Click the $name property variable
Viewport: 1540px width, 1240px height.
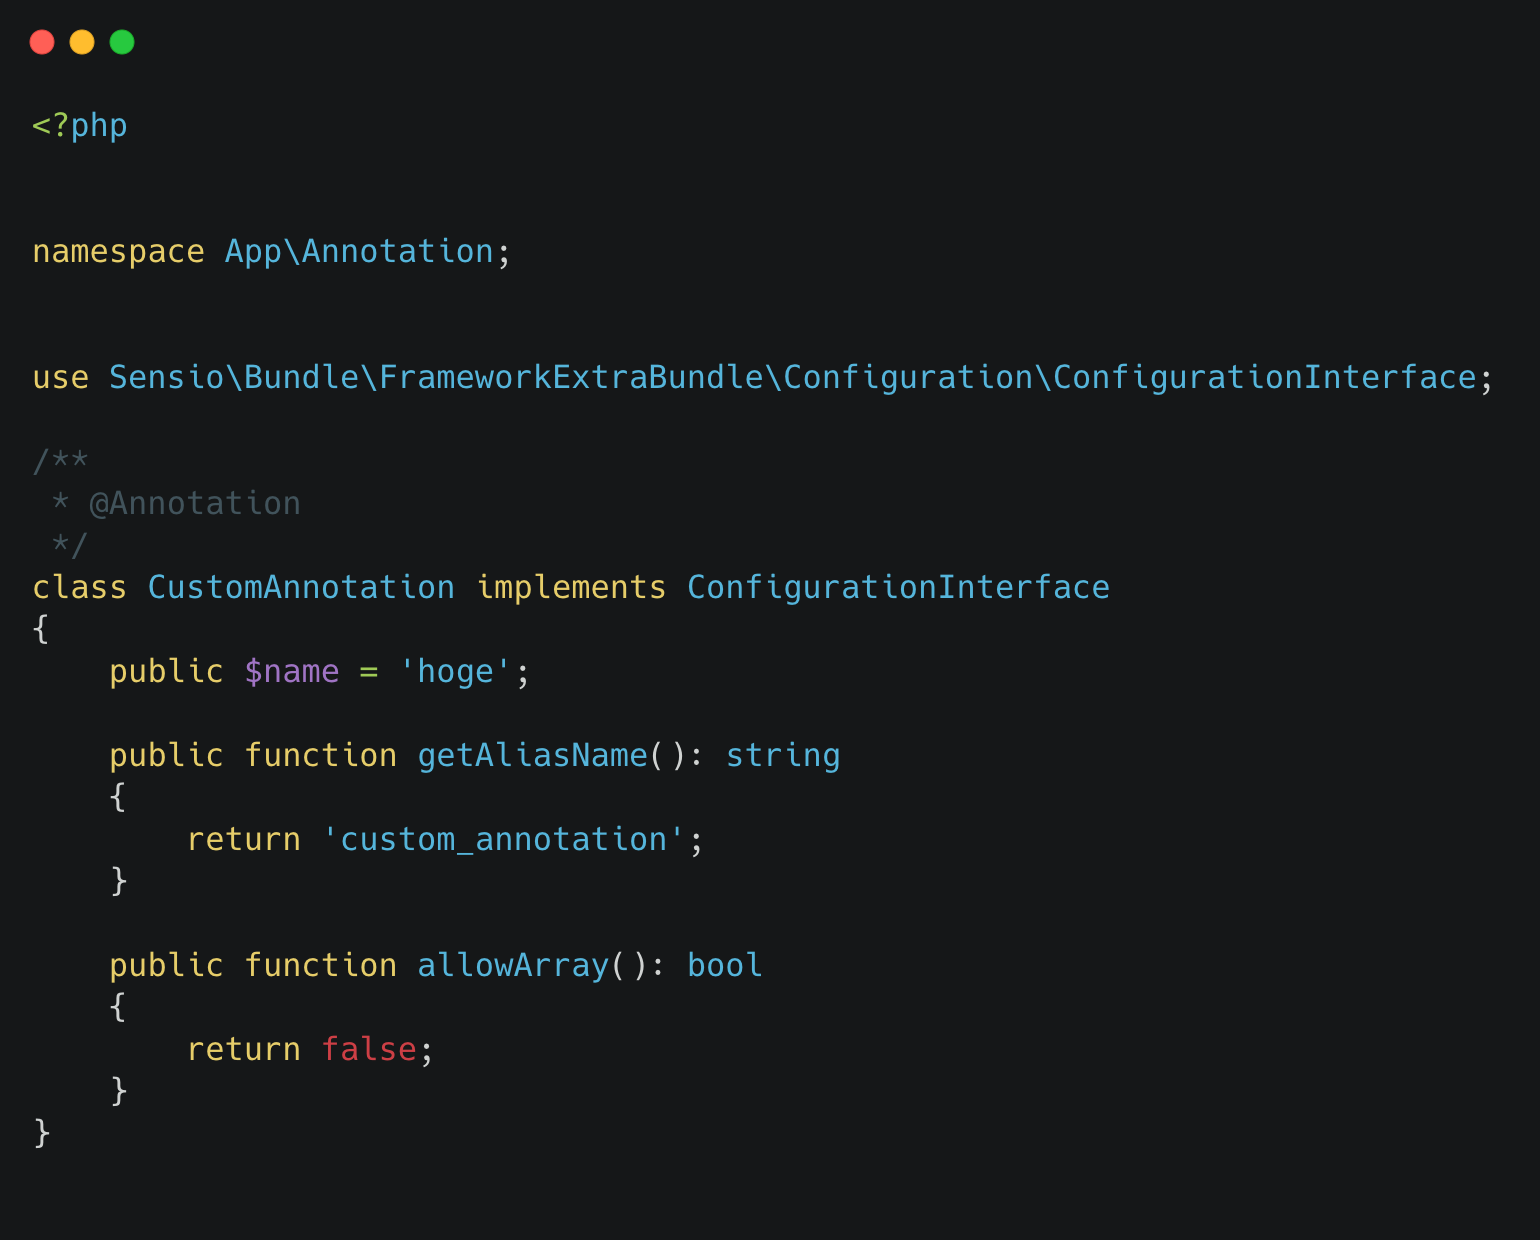(292, 672)
